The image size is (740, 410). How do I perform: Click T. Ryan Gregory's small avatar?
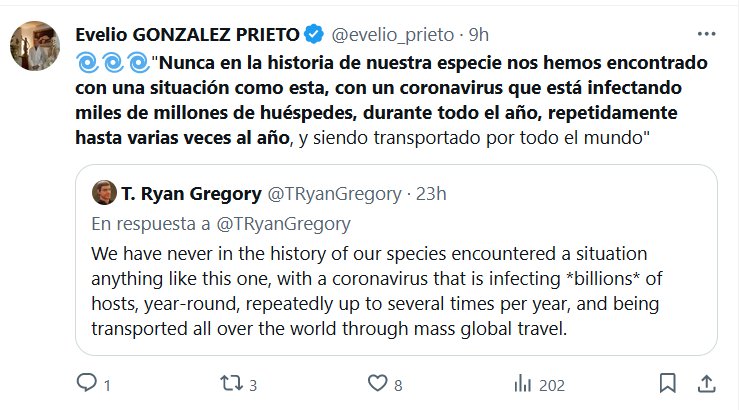[104, 192]
